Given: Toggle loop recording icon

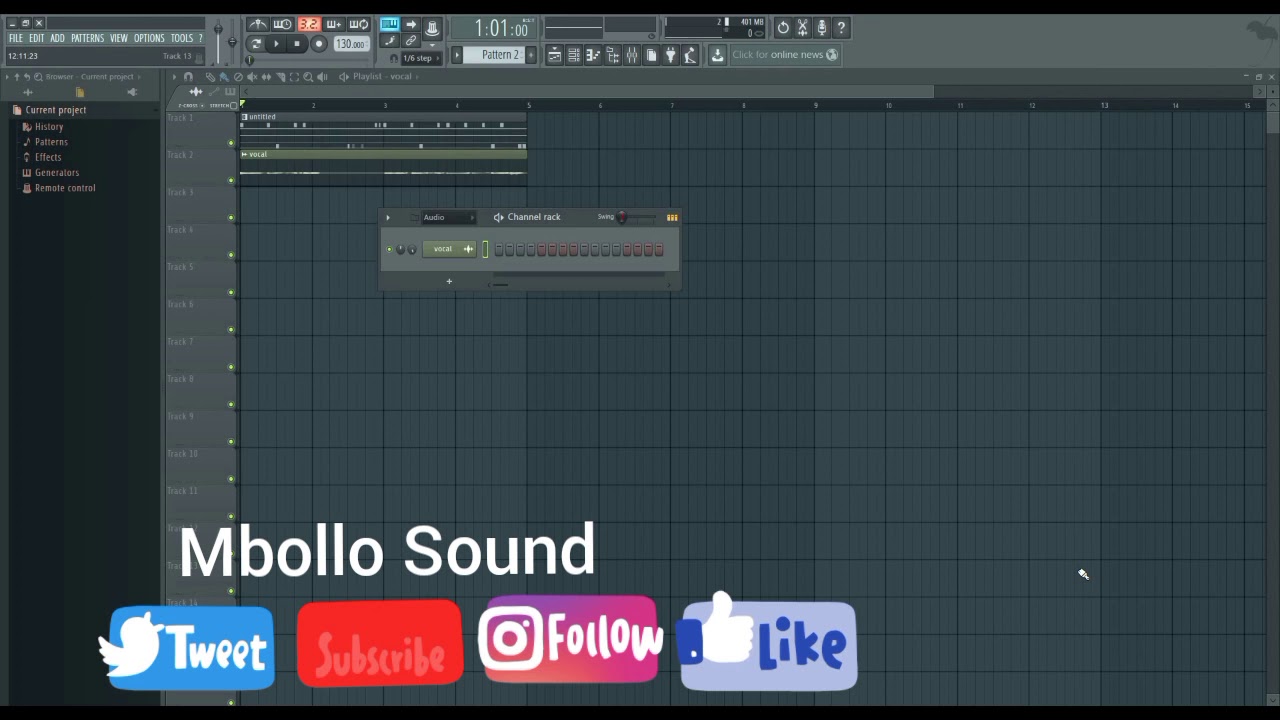Looking at the screenshot, I should point(359,24).
